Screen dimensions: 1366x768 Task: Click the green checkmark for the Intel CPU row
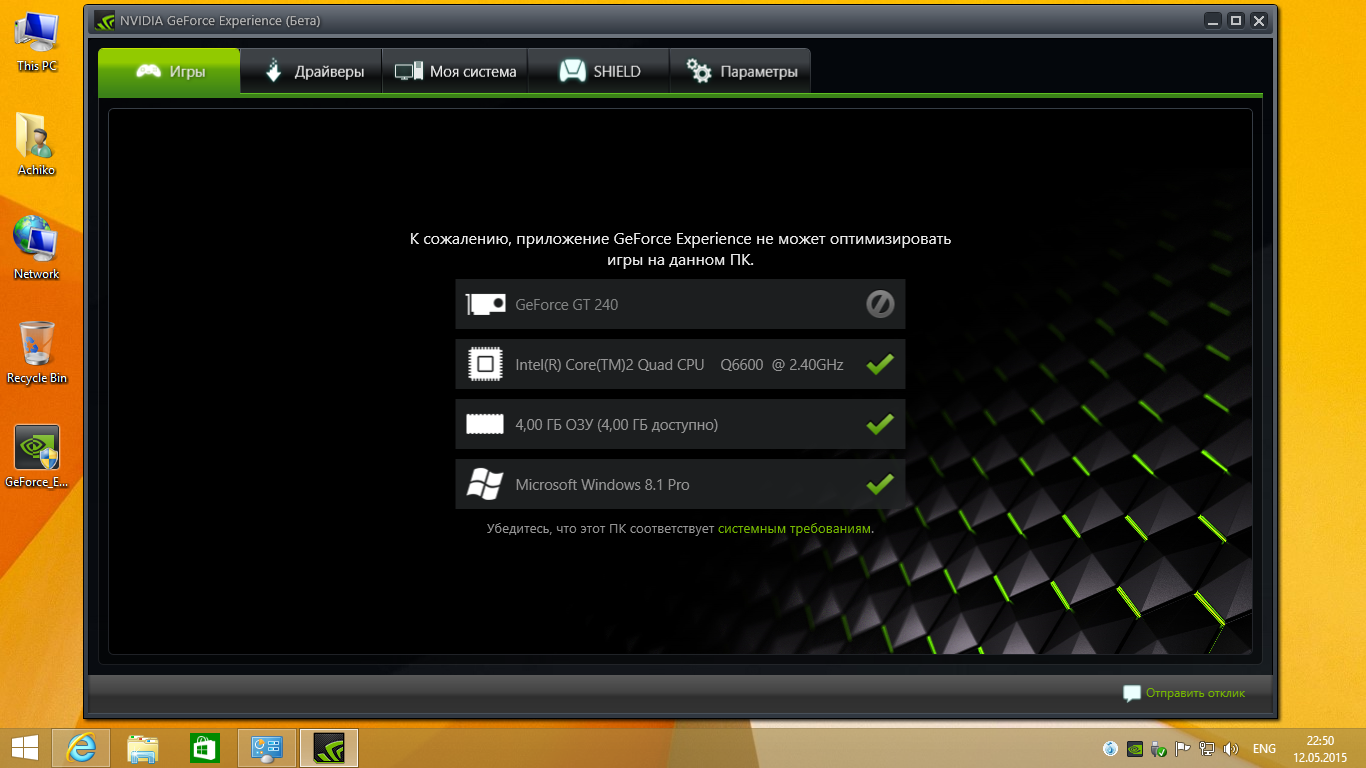click(x=880, y=364)
